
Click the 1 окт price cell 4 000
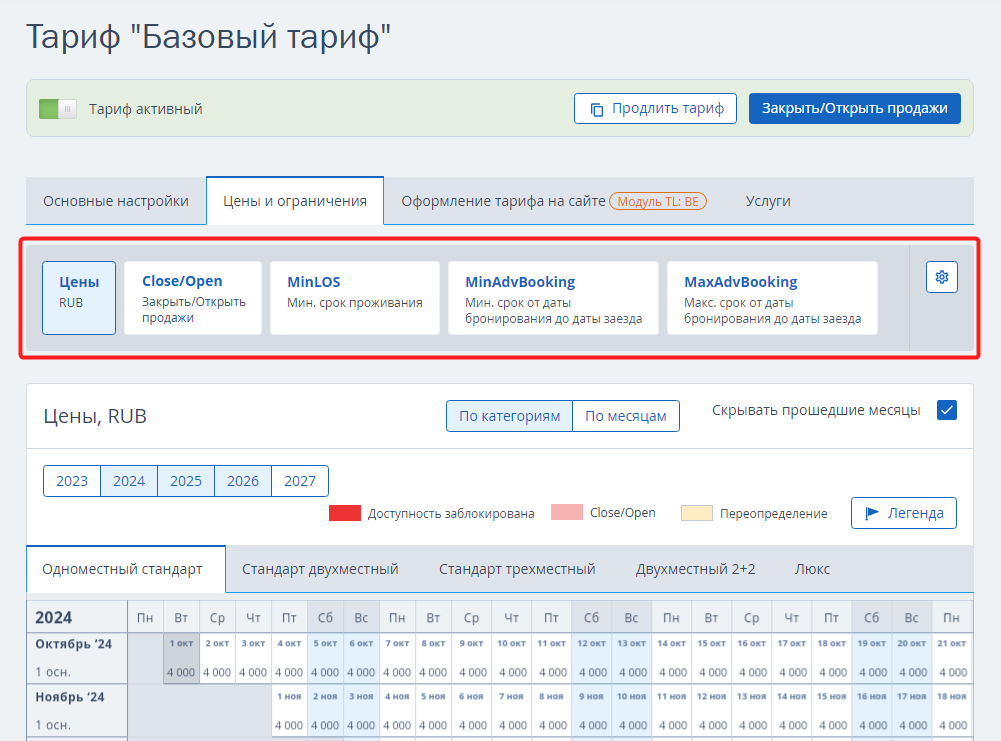[181, 672]
